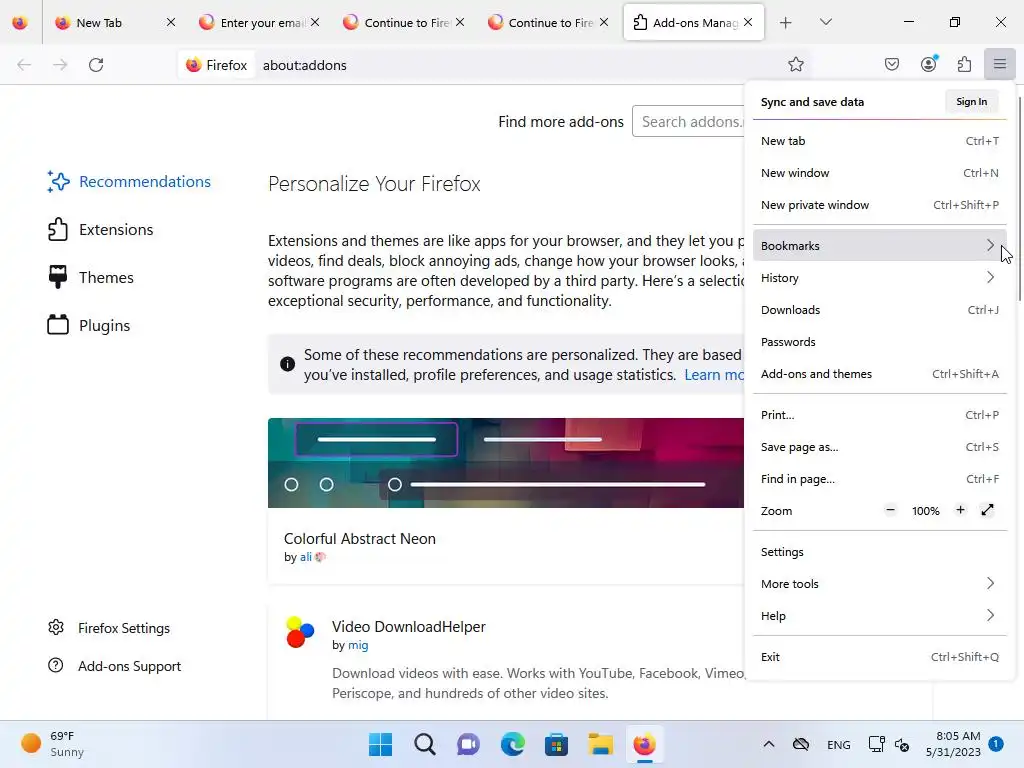This screenshot has height=768, width=1024.
Task: Bookmark this page with the star icon
Action: tap(795, 64)
